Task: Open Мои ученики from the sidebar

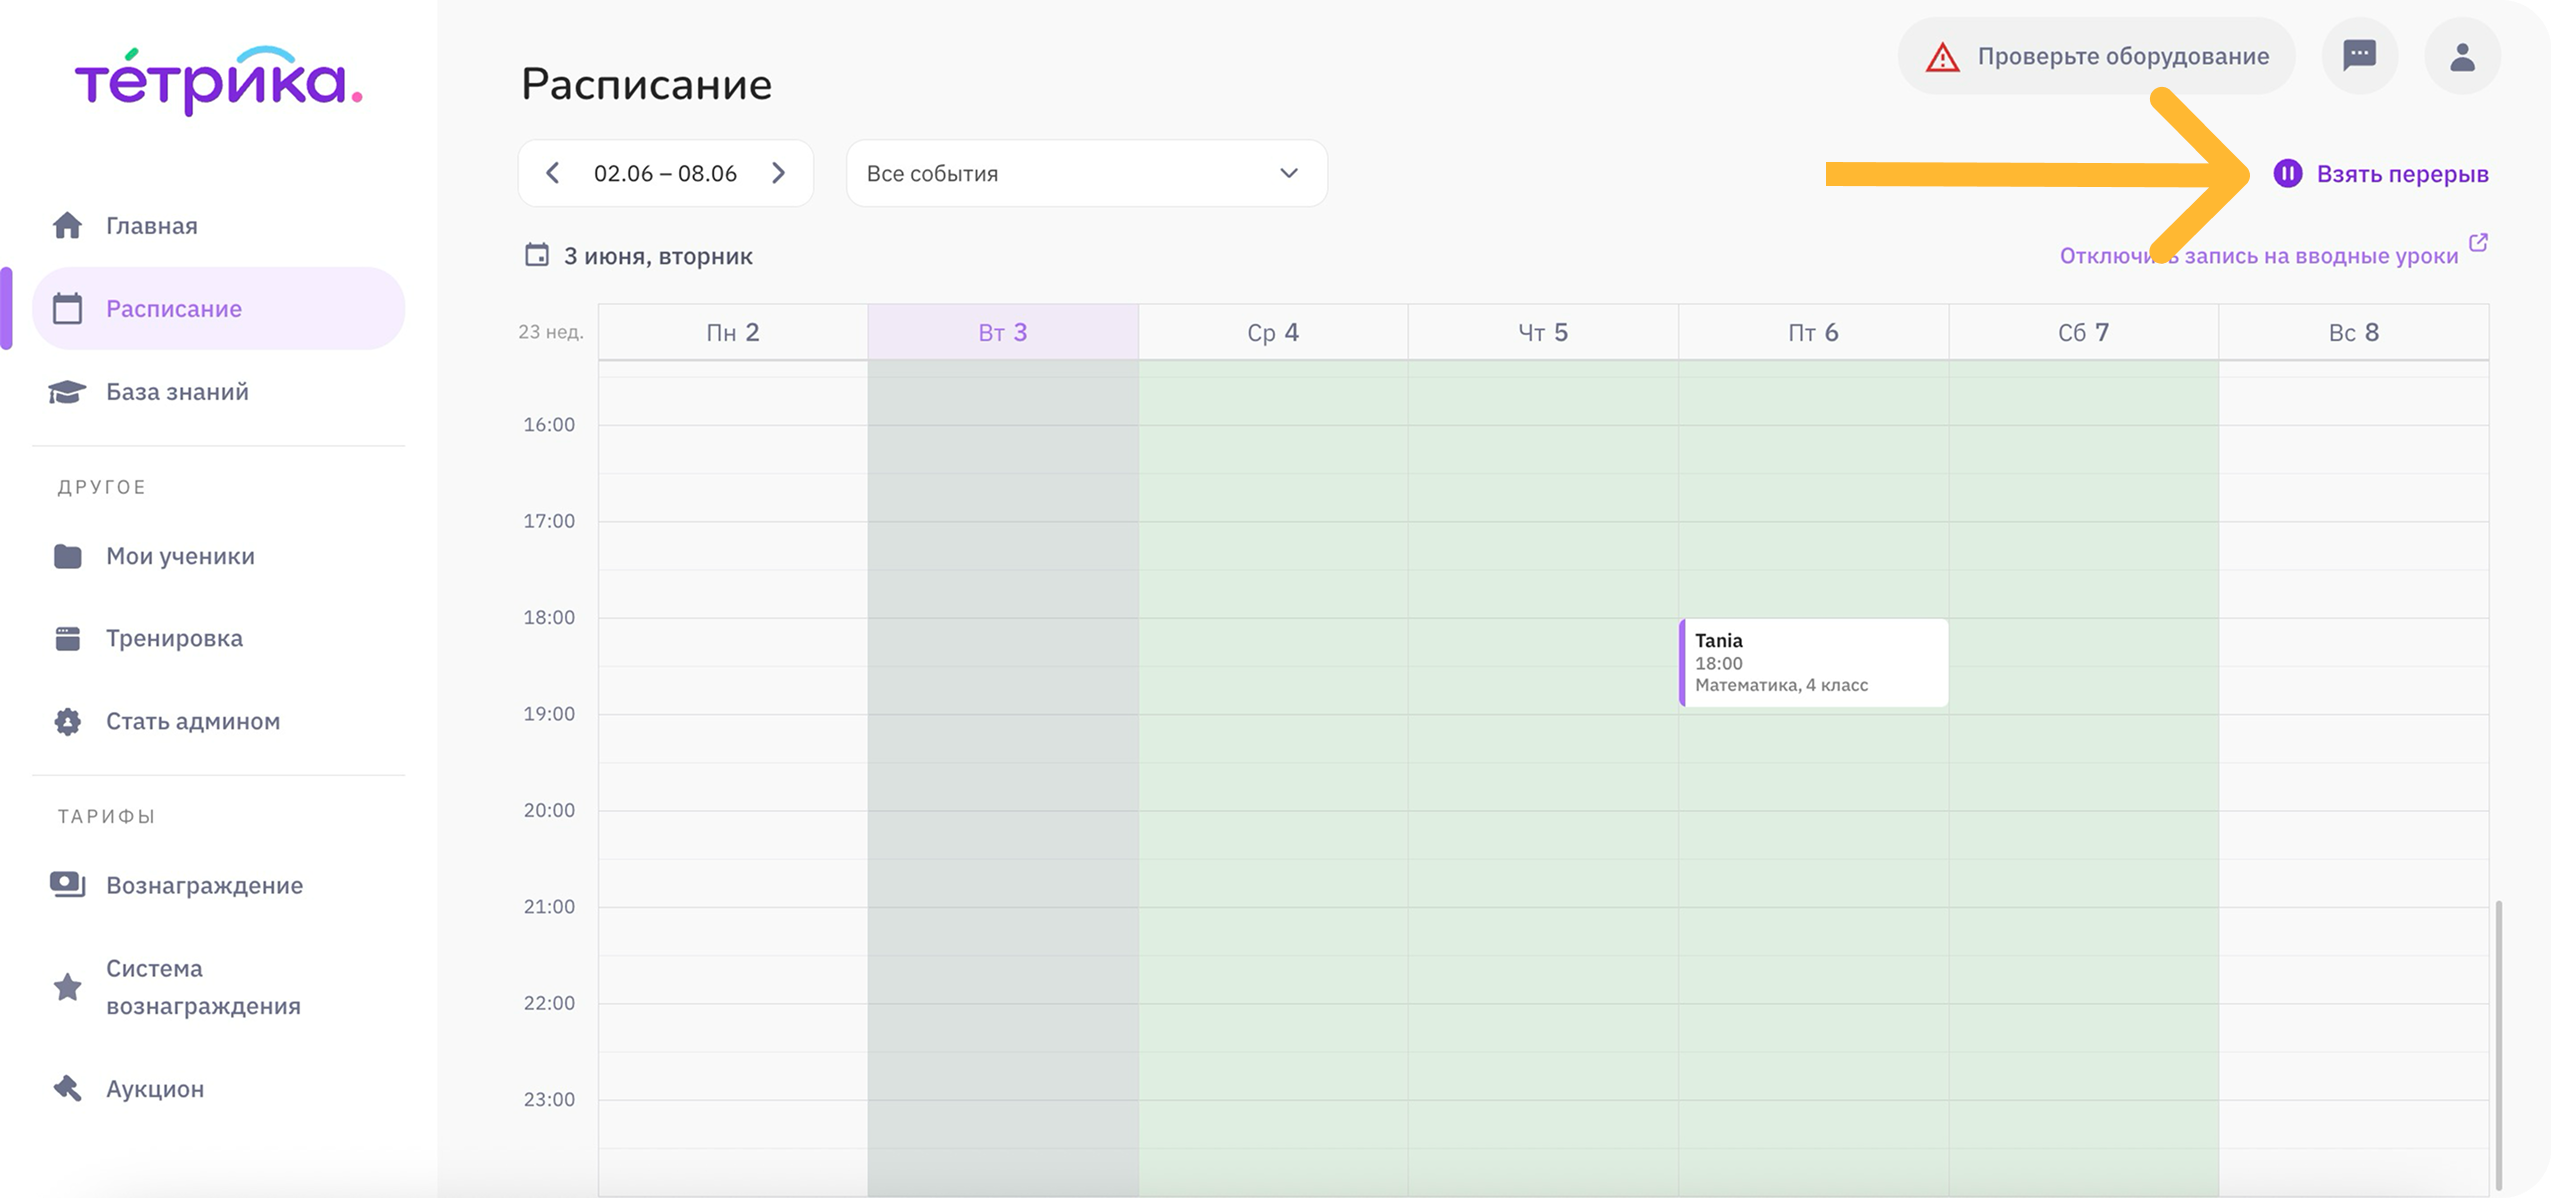Action: 180,556
